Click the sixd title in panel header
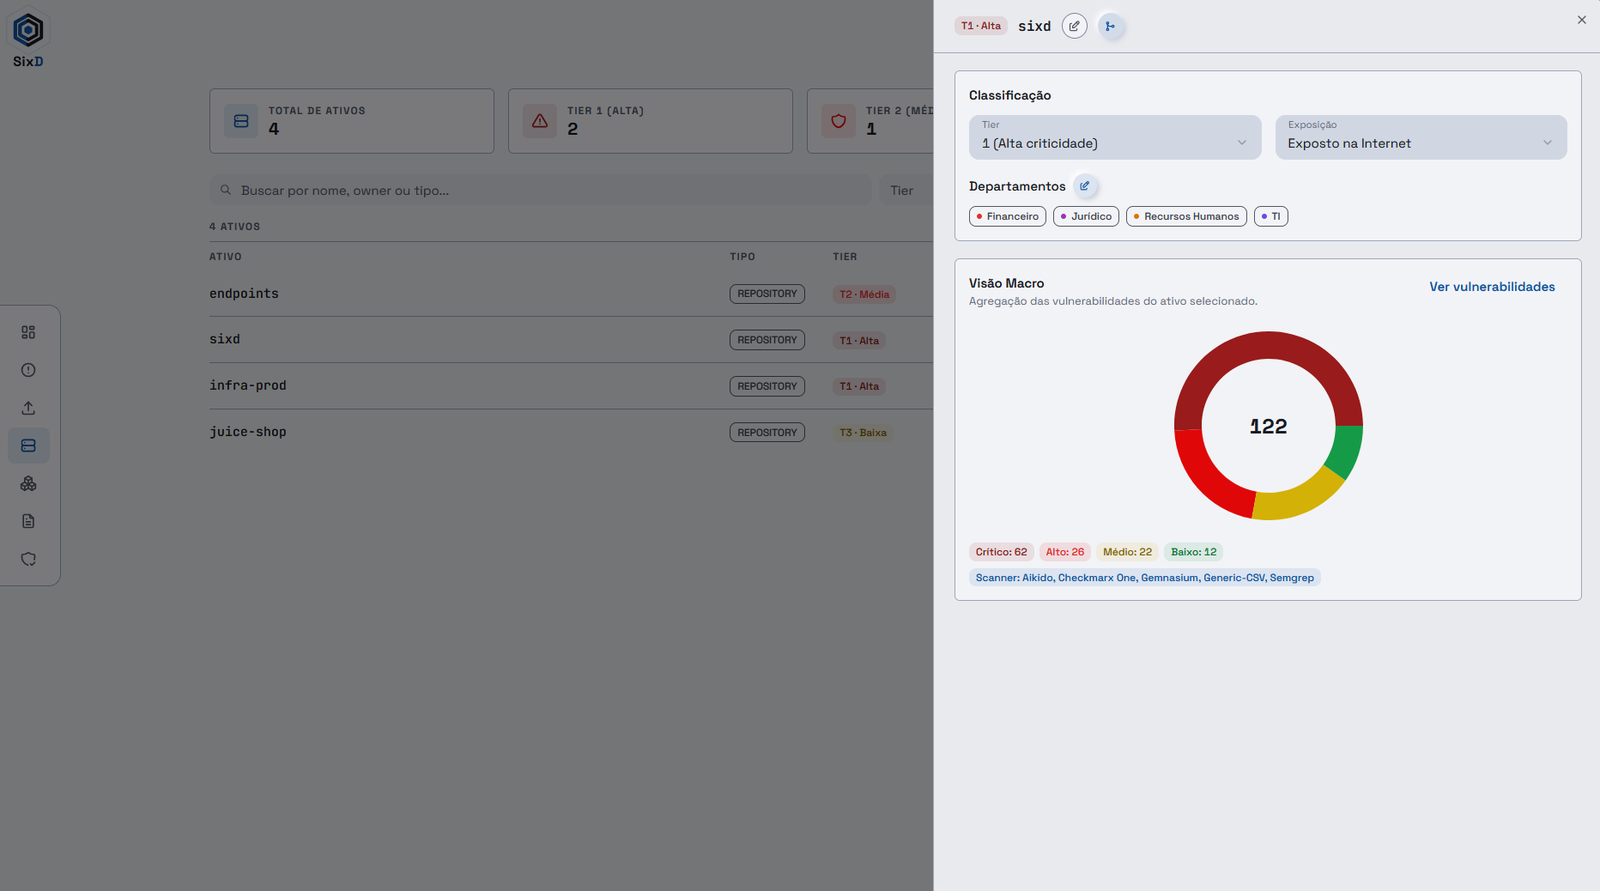The image size is (1600, 891). [x=1034, y=26]
